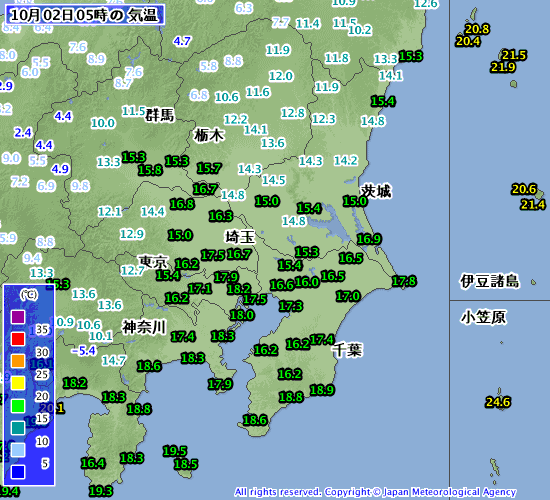
Task: Select the 14.2 reading in Ibaraki
Action: pyautogui.click(x=346, y=160)
